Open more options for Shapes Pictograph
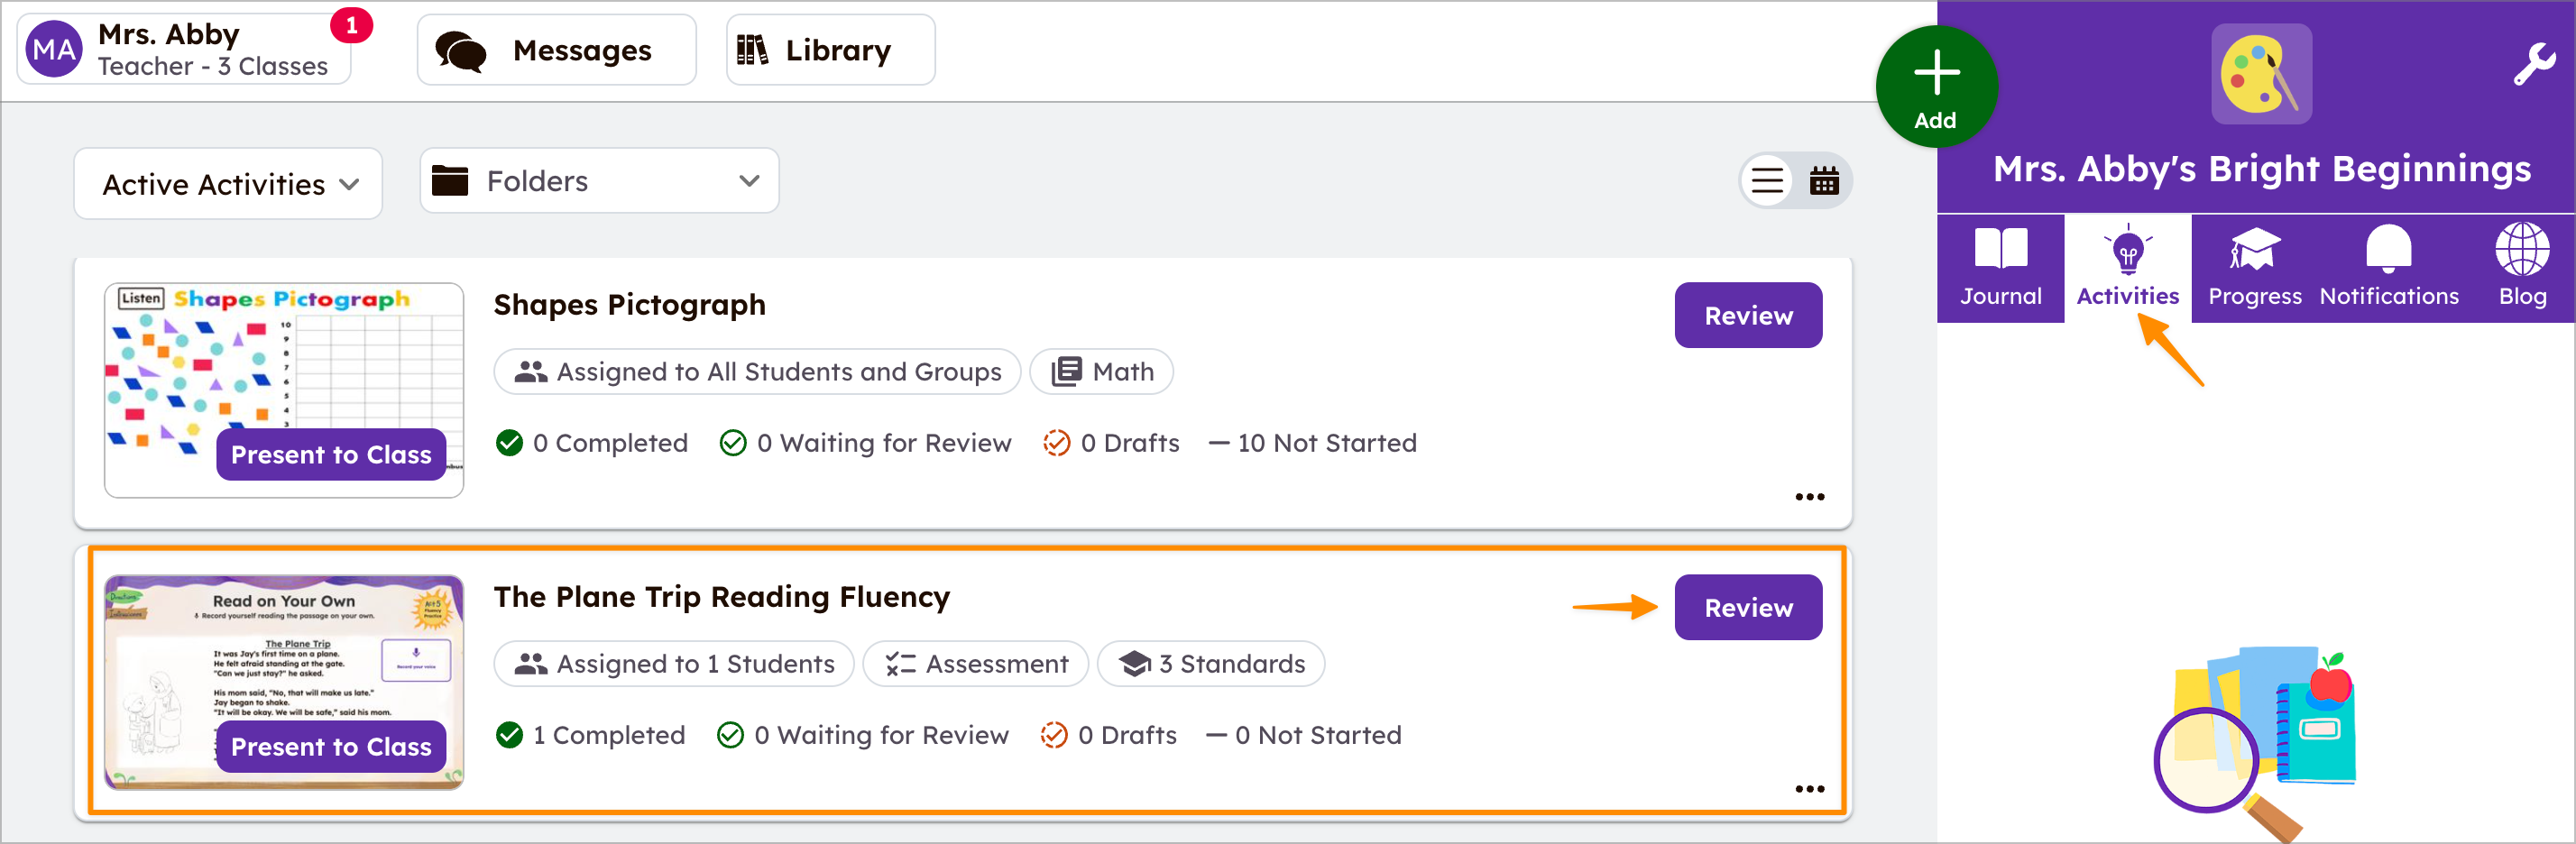 click(x=1808, y=497)
